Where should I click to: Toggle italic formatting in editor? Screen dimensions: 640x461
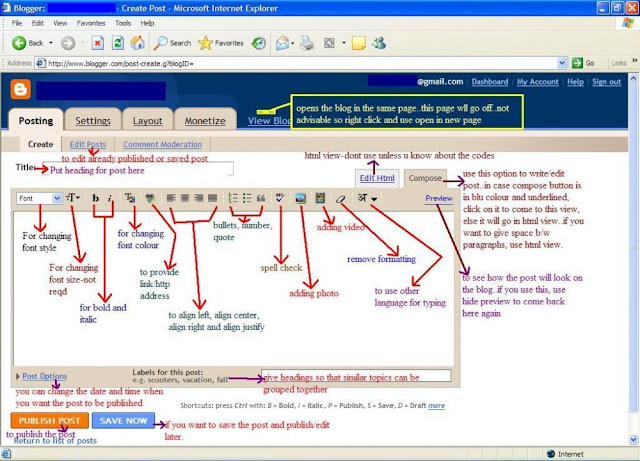tap(110, 198)
